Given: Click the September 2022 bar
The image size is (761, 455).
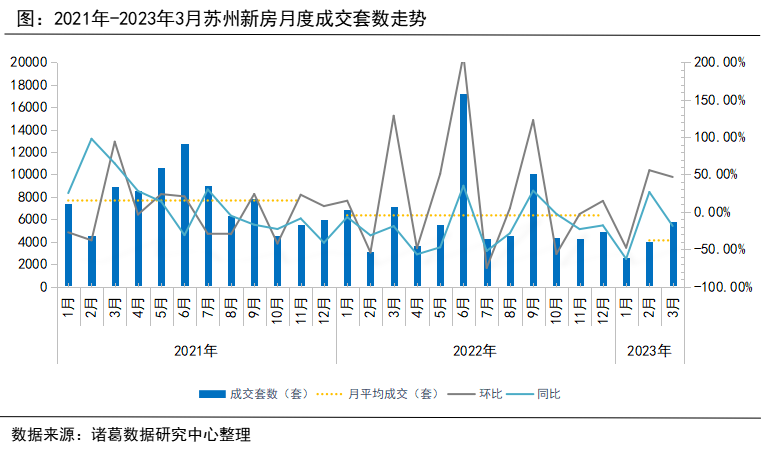Looking at the screenshot, I should (533, 230).
